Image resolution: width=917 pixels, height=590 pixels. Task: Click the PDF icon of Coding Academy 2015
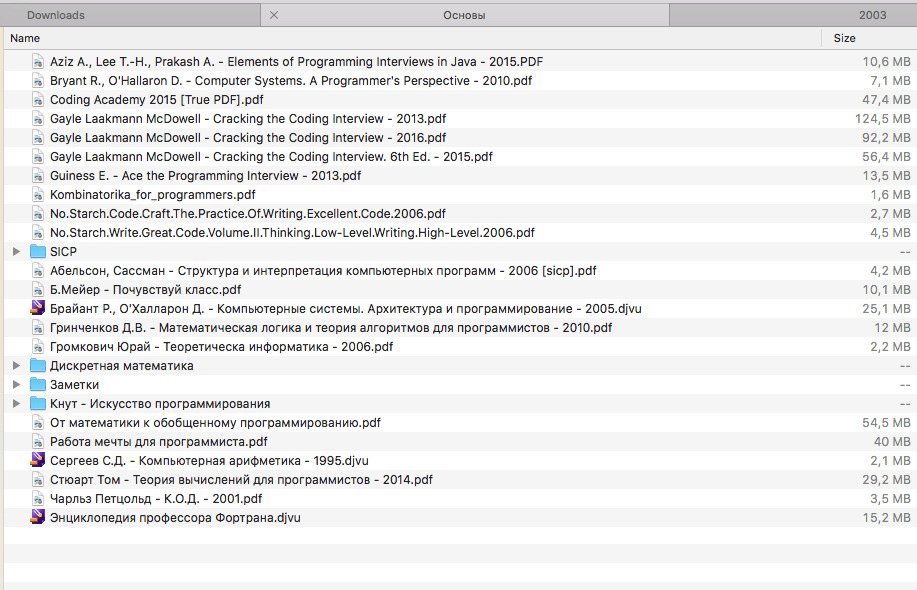[x=38, y=100]
